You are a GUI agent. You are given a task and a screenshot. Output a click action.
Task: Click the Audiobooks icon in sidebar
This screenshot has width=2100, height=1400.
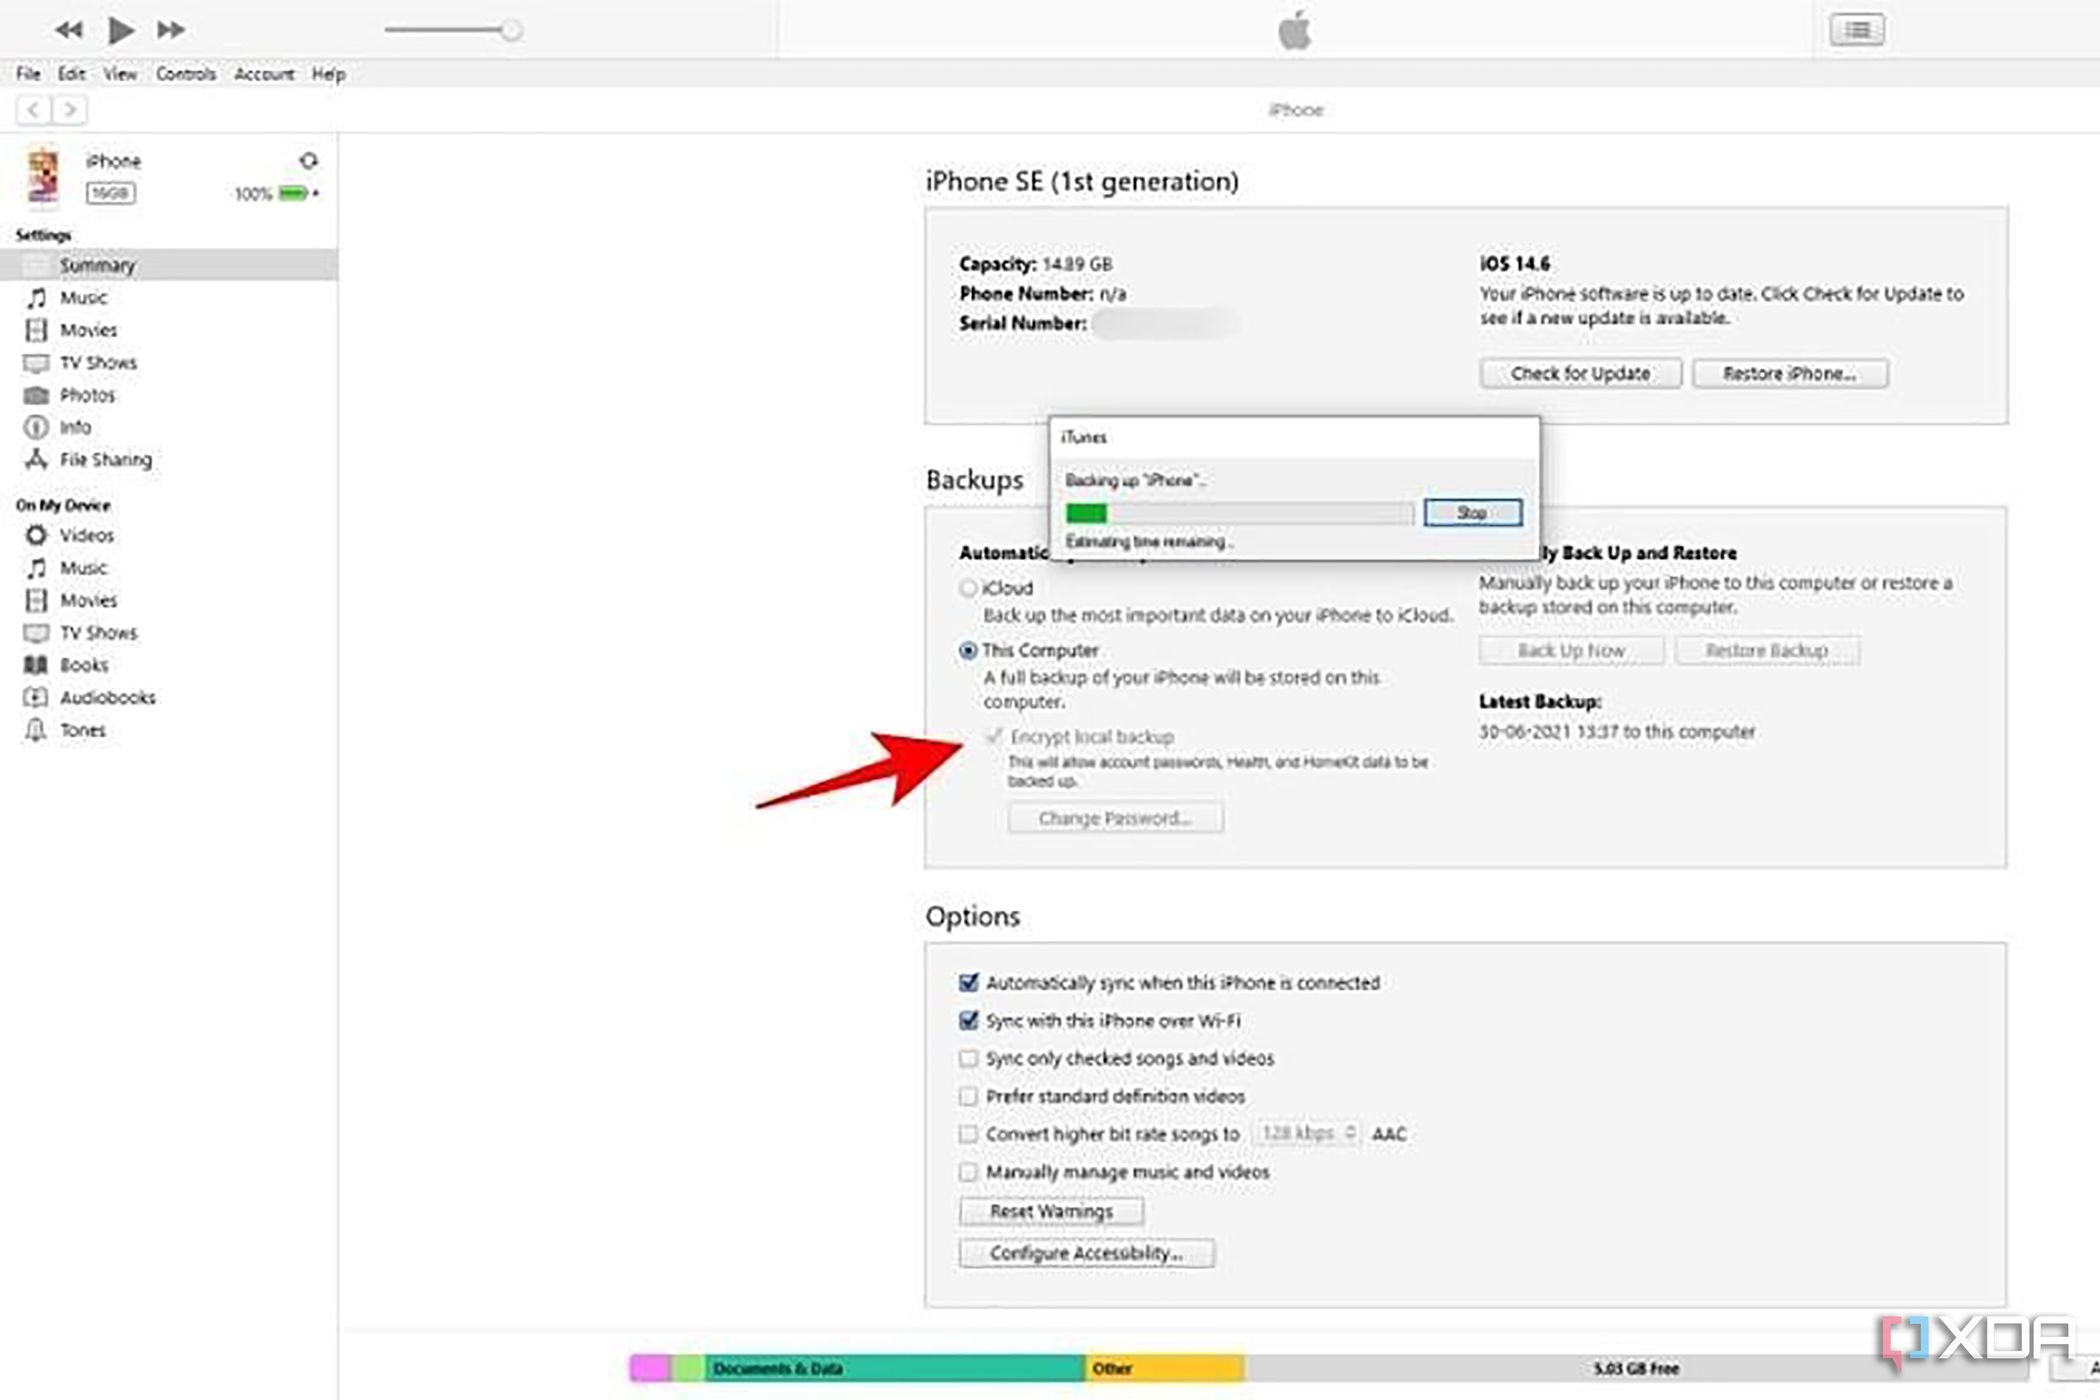(36, 697)
